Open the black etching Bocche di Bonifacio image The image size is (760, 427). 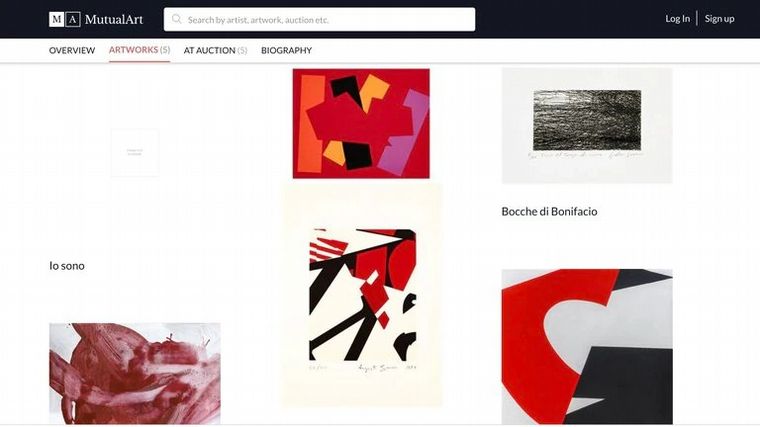[x=587, y=126]
